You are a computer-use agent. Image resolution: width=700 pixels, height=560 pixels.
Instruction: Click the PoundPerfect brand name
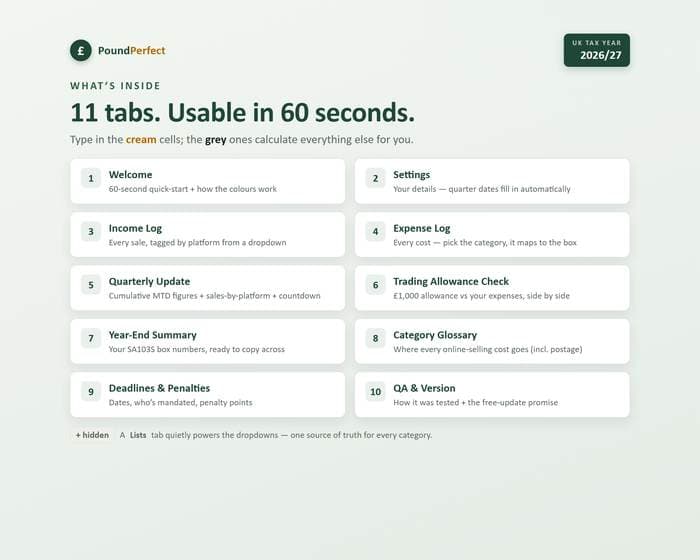(132, 50)
